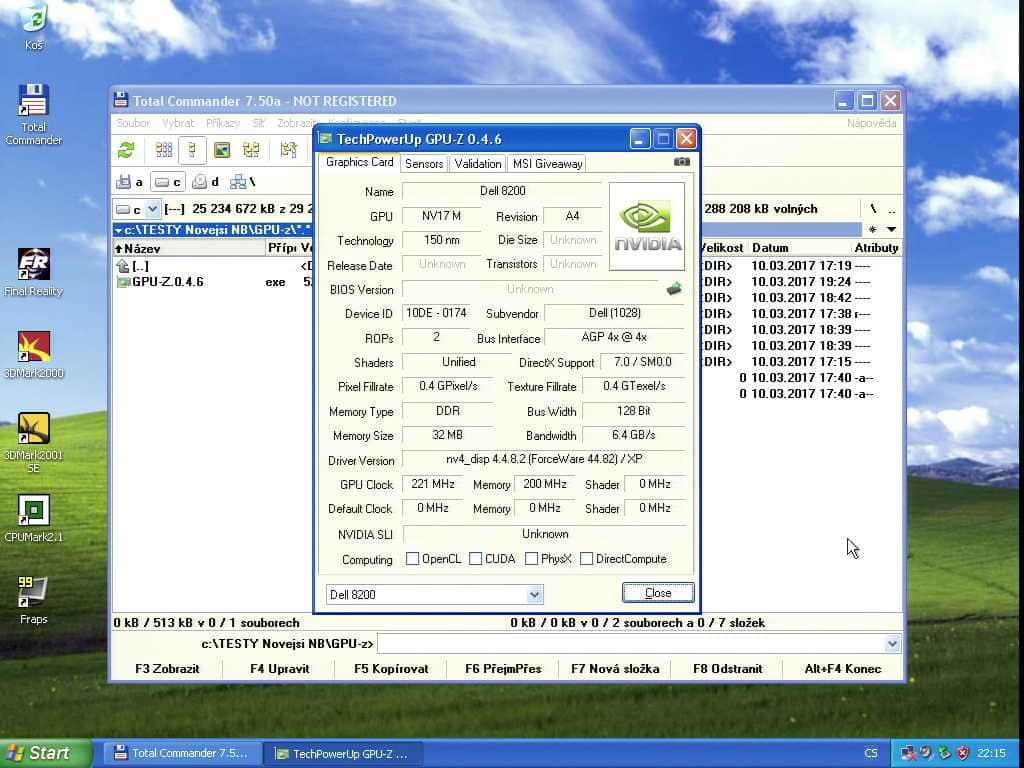Open right panel directory history arrow
Viewport: 1024px width, 768px height.
coord(891,230)
